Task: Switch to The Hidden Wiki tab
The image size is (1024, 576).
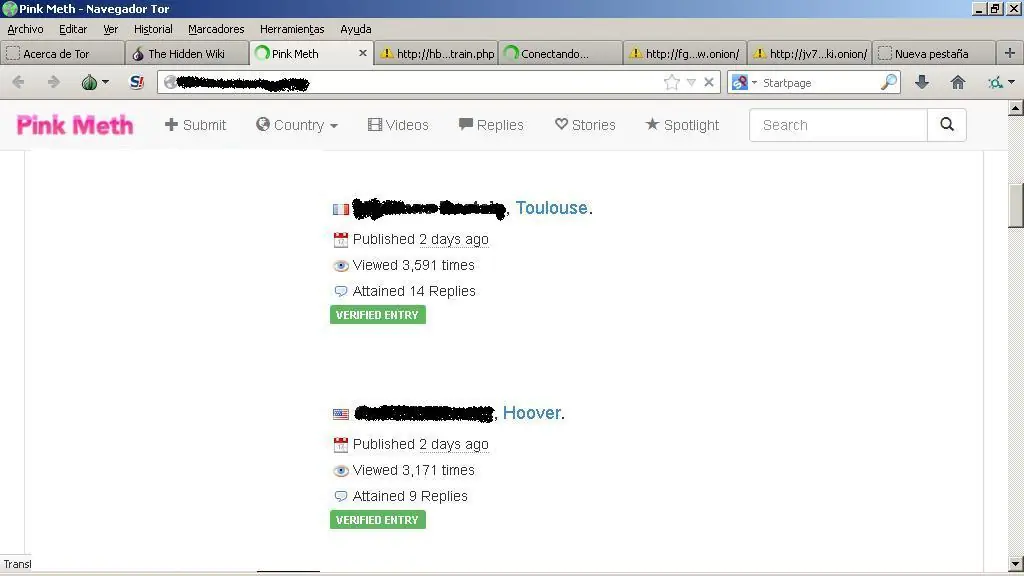Action: click(x=187, y=54)
